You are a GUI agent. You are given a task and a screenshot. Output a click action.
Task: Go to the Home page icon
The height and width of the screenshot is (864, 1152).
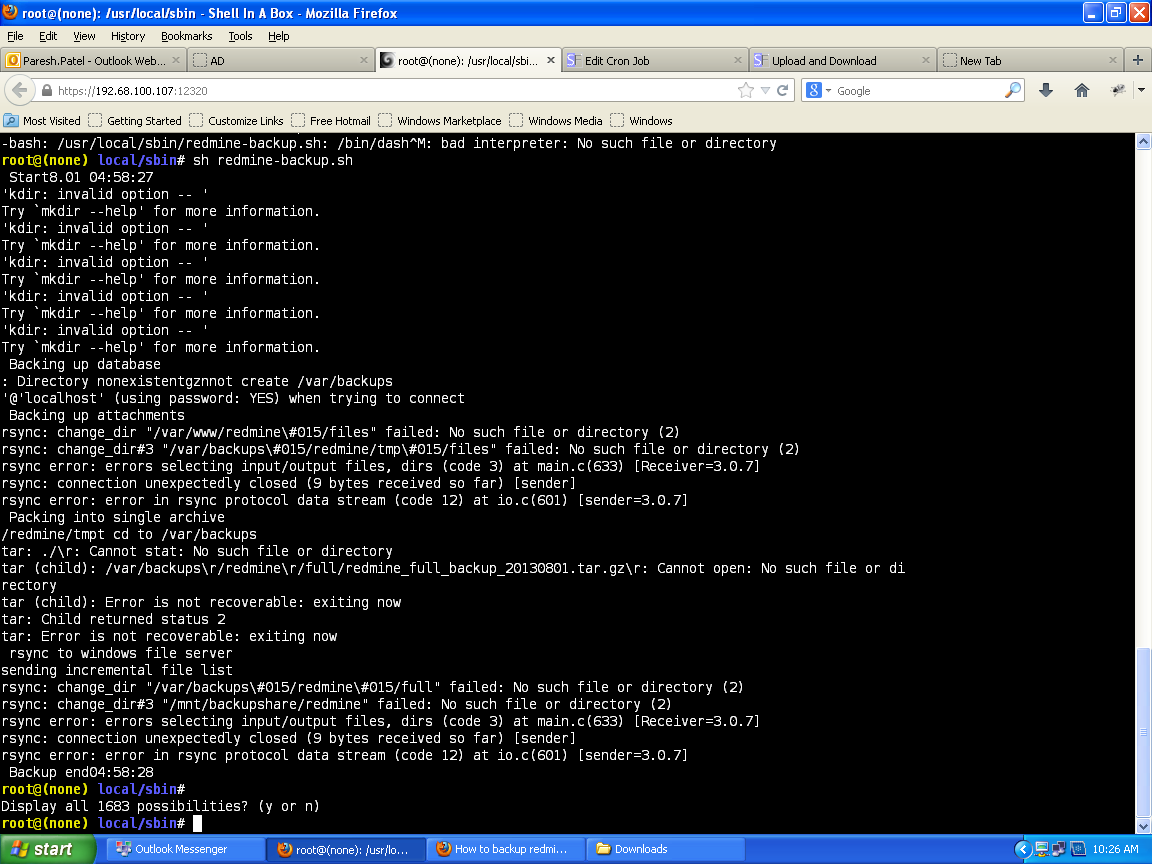pos(1081,90)
